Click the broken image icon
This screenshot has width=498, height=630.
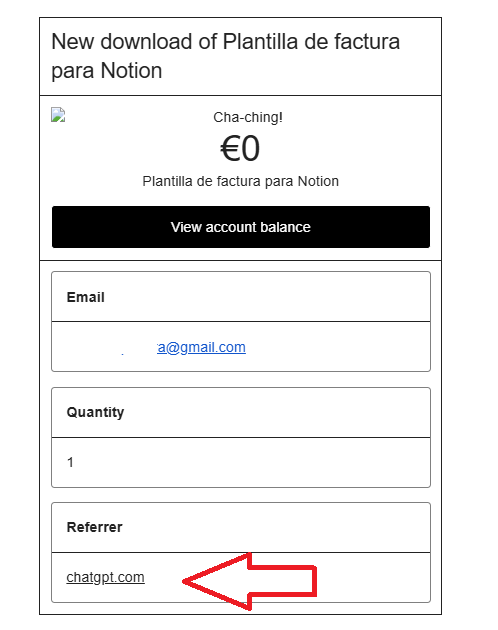[x=58, y=115]
